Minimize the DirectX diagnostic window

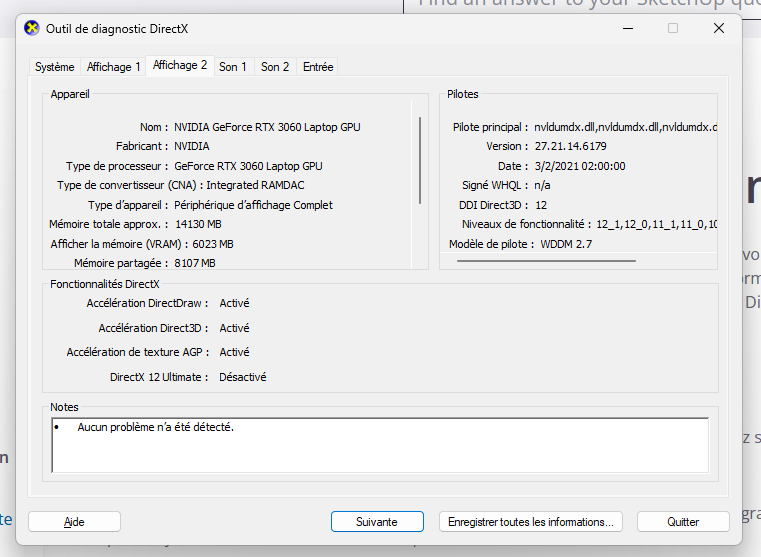click(x=628, y=28)
